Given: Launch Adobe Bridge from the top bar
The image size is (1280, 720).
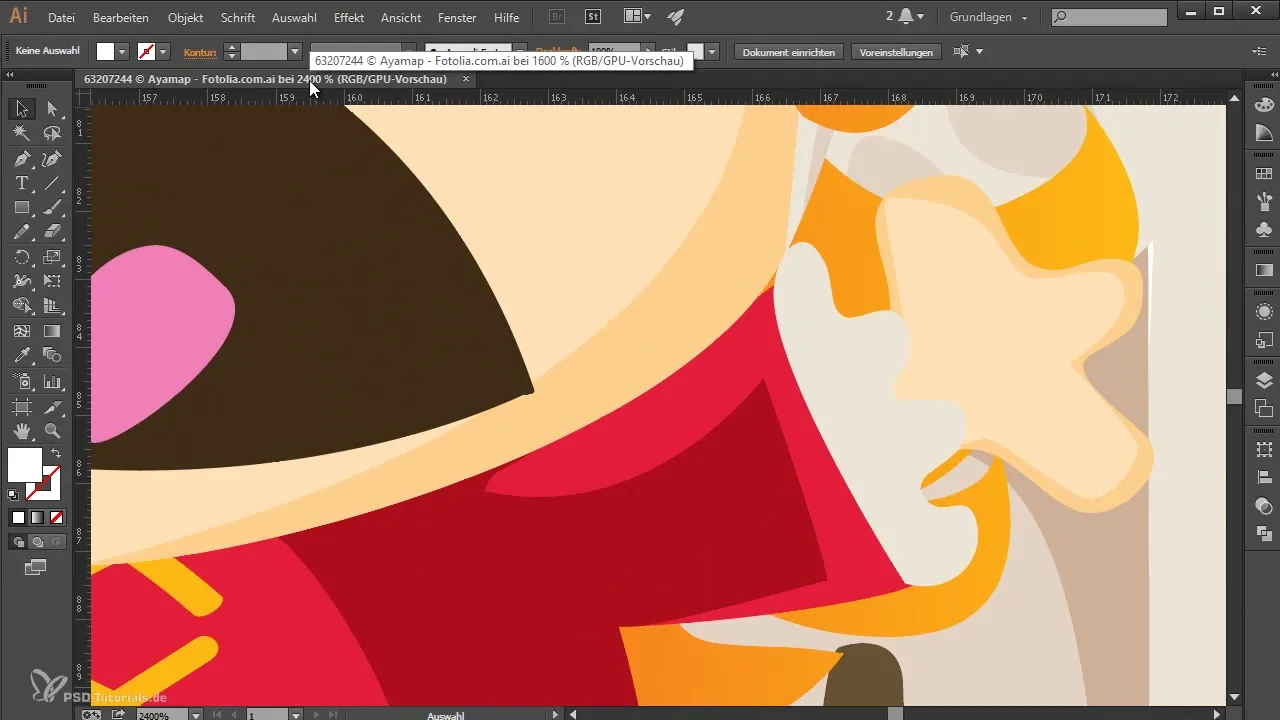Looking at the screenshot, I should (x=558, y=17).
